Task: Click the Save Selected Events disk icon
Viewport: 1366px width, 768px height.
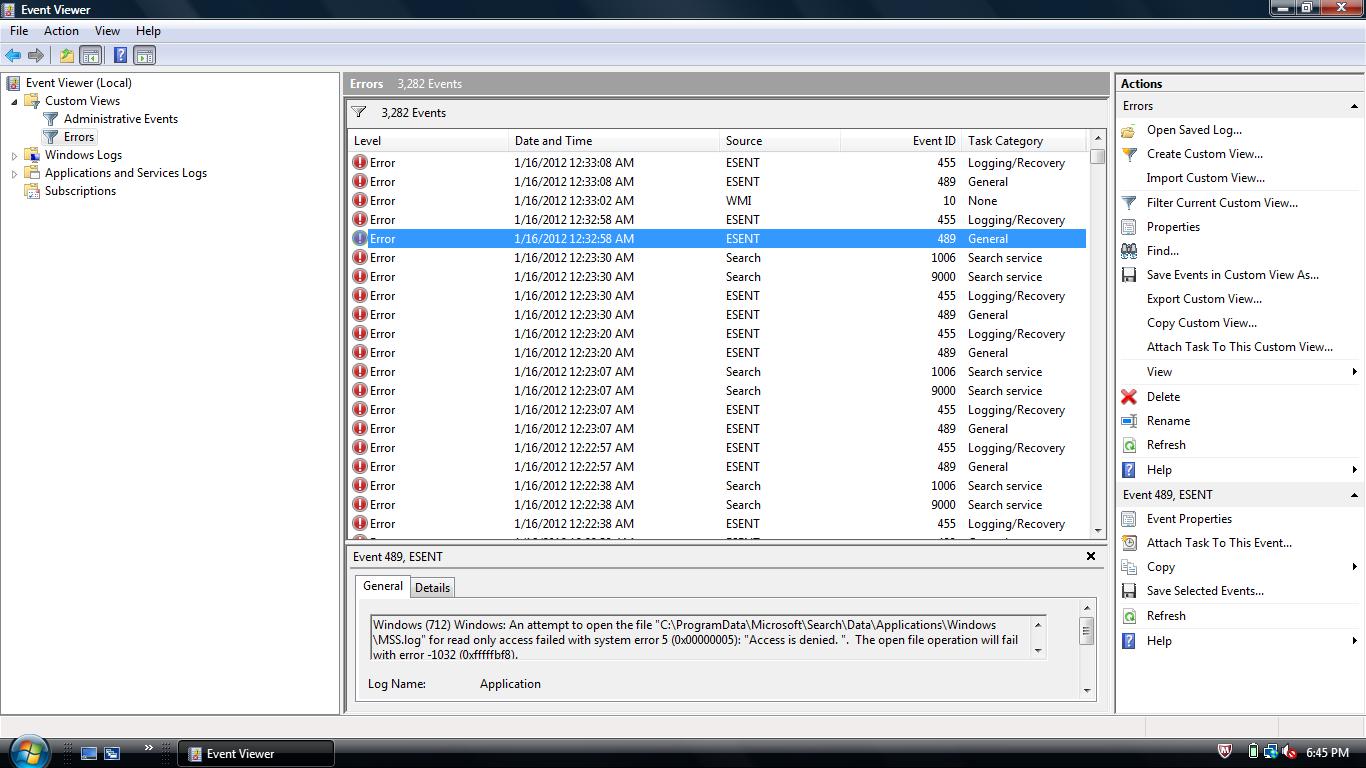Action: click(x=1129, y=591)
